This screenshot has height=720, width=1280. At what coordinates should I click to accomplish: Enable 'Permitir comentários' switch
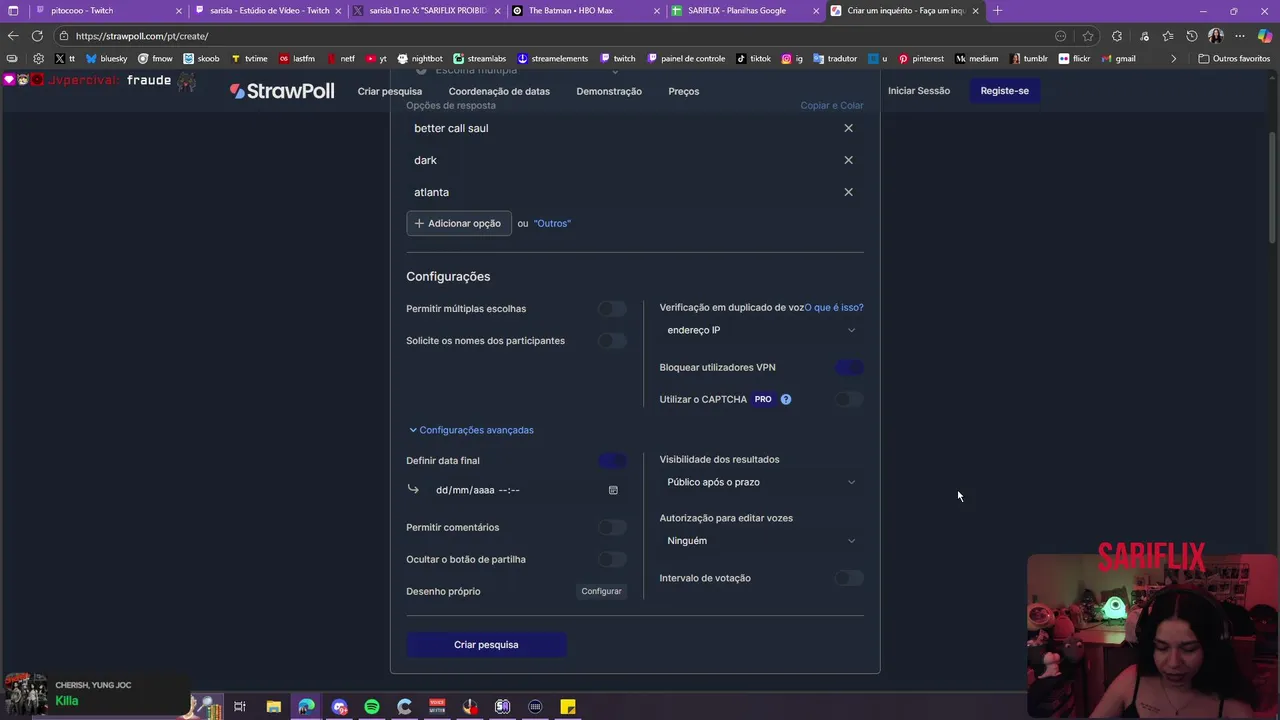click(x=612, y=527)
